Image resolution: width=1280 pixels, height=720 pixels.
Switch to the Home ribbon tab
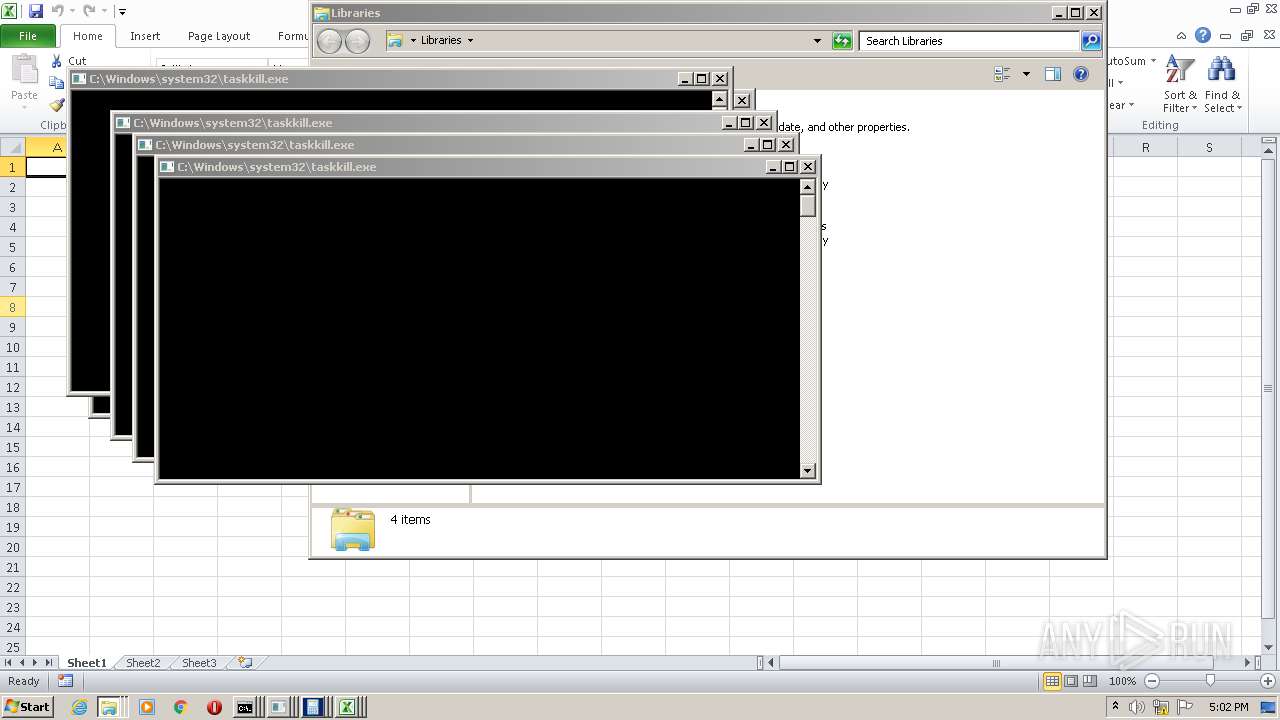(x=87, y=36)
